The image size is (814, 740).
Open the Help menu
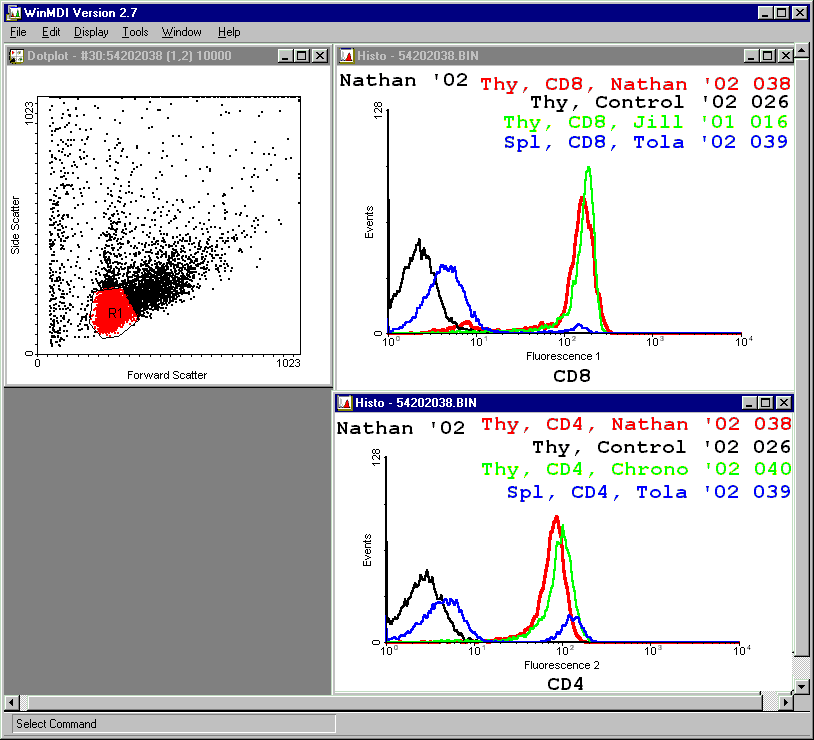point(229,32)
